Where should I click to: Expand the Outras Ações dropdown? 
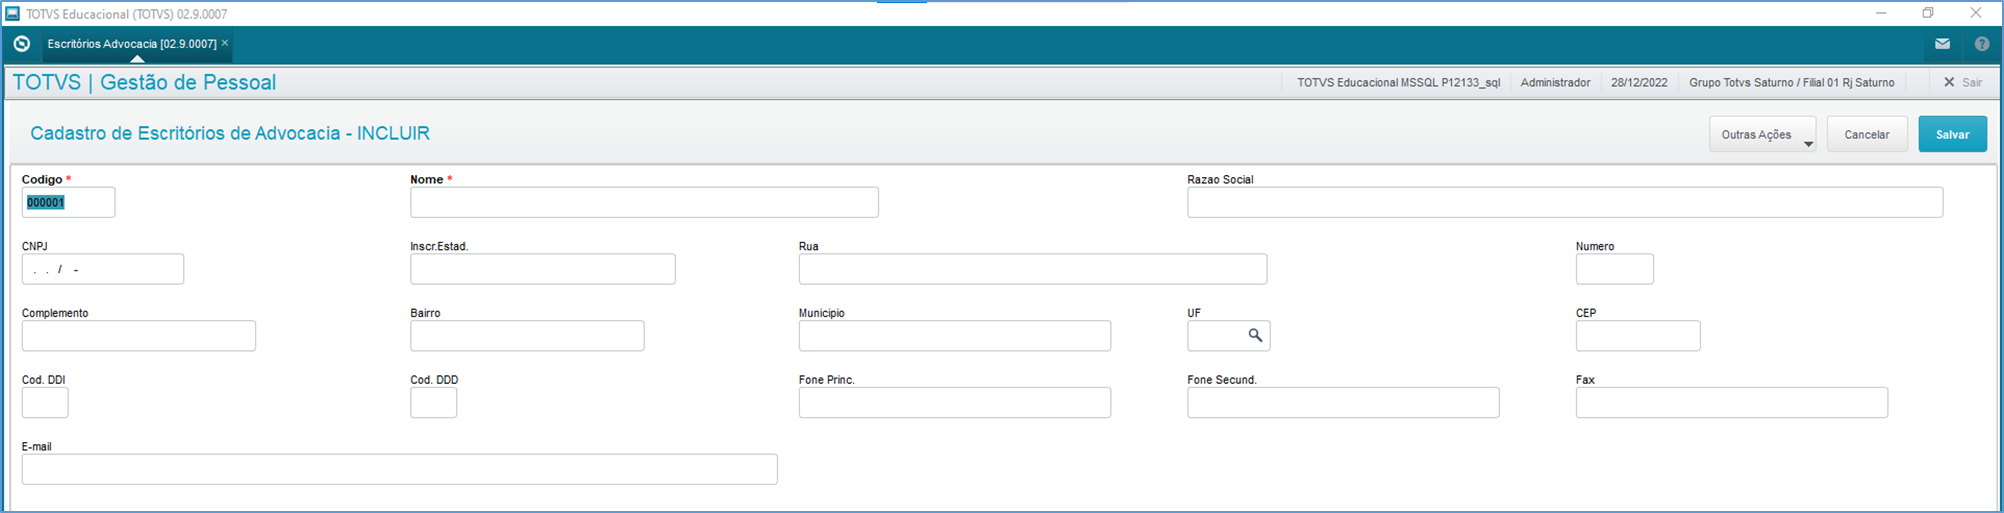[x=1763, y=135]
